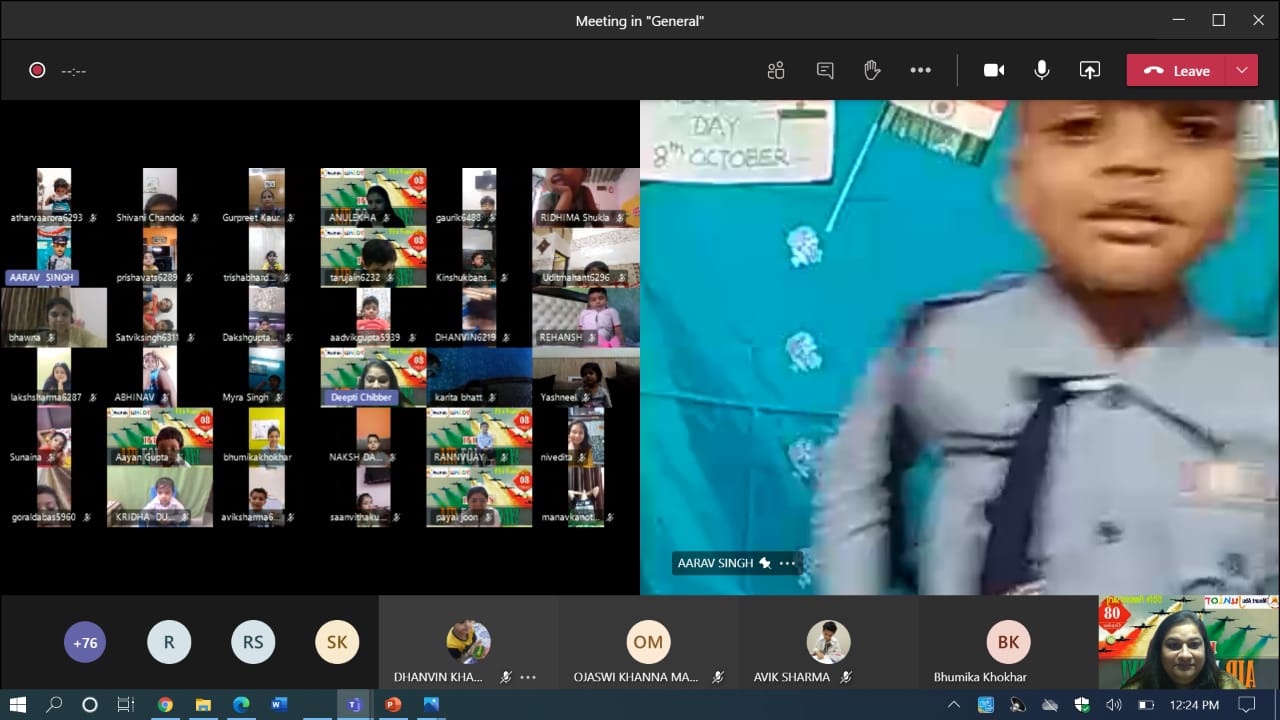Click the Share content icon
The width and height of the screenshot is (1280, 720).
point(1089,70)
